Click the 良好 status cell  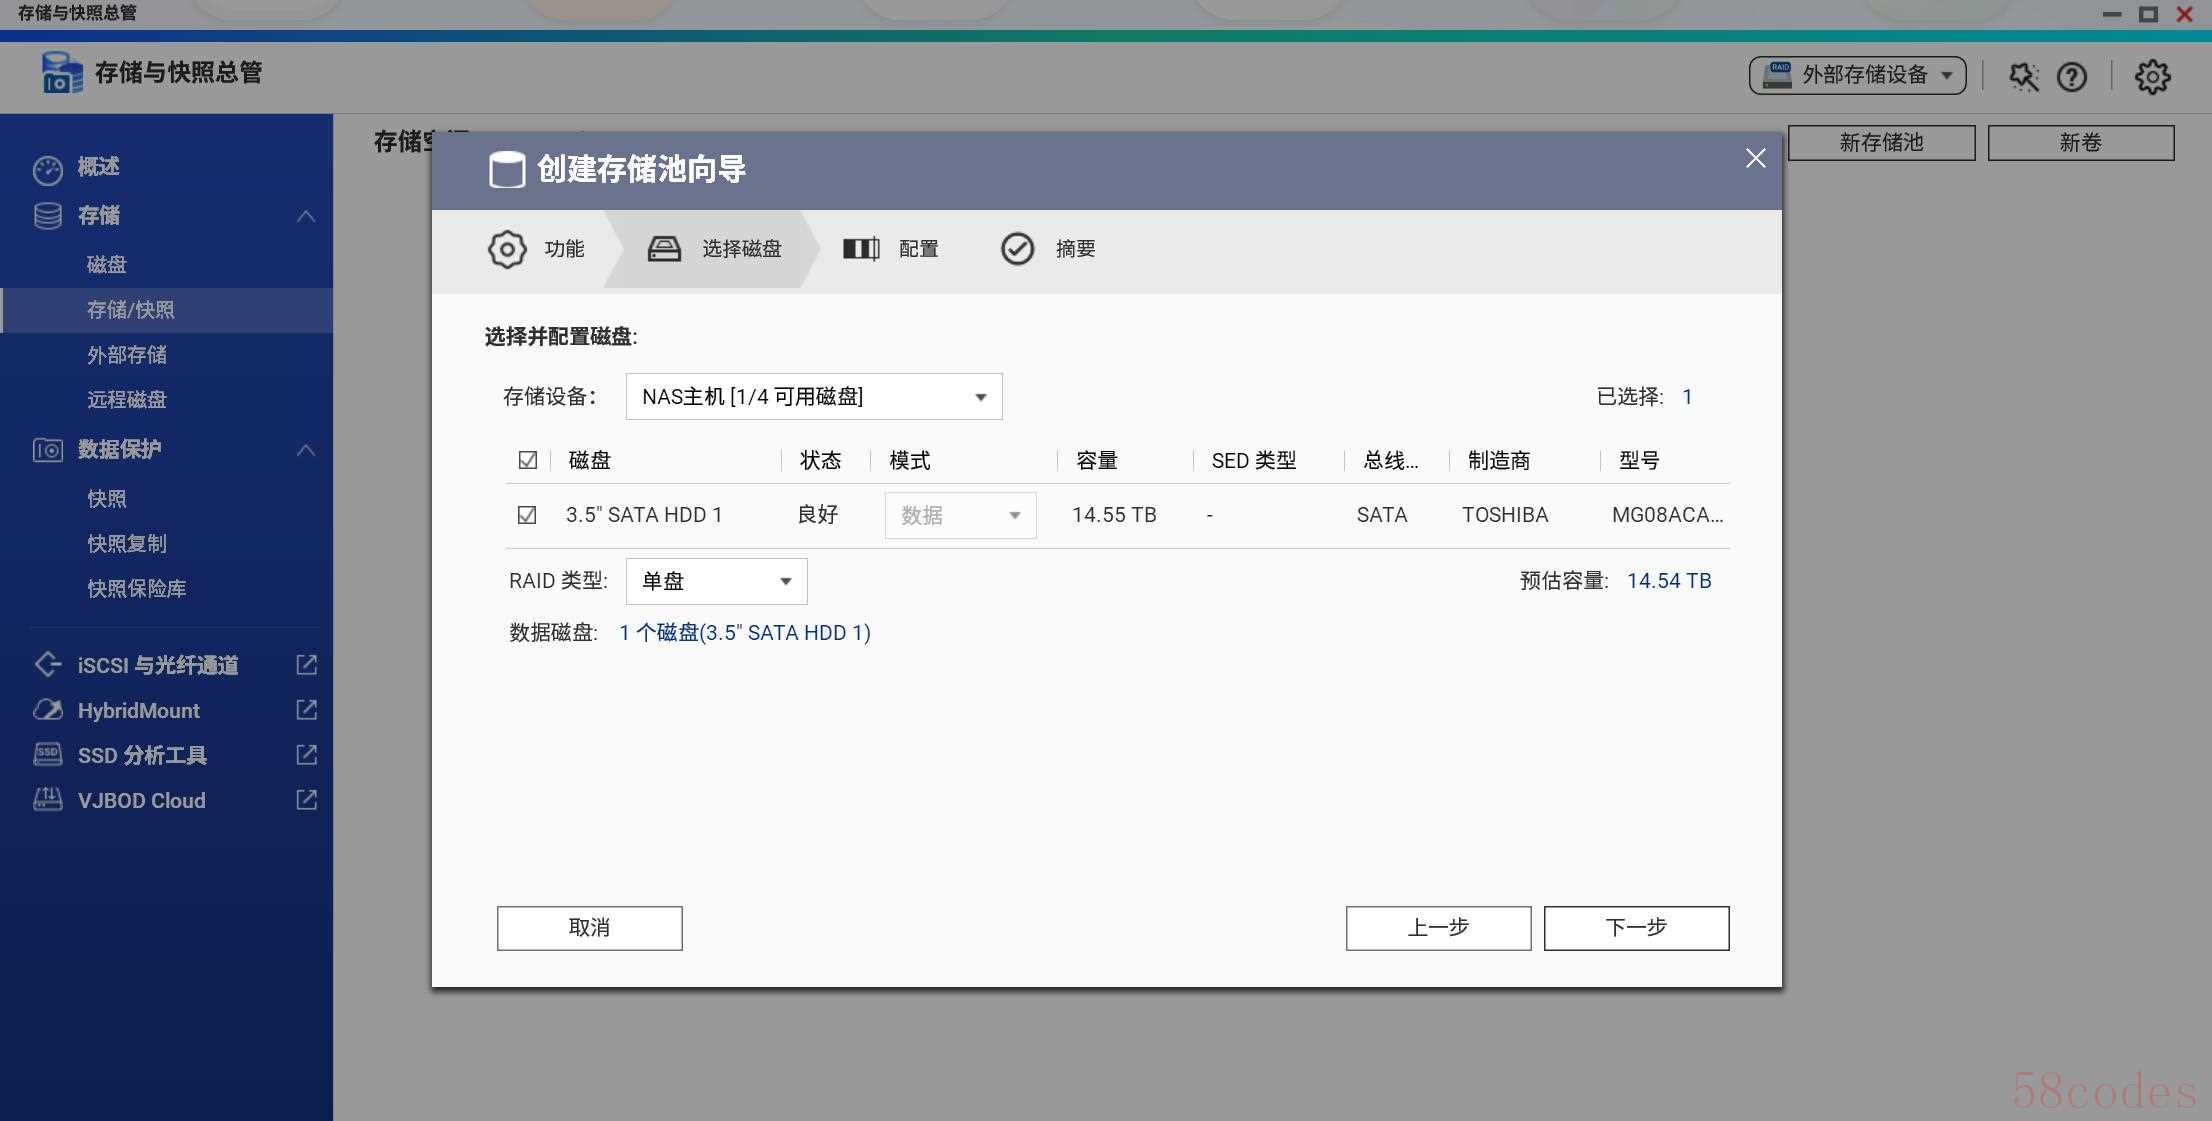[x=818, y=515]
